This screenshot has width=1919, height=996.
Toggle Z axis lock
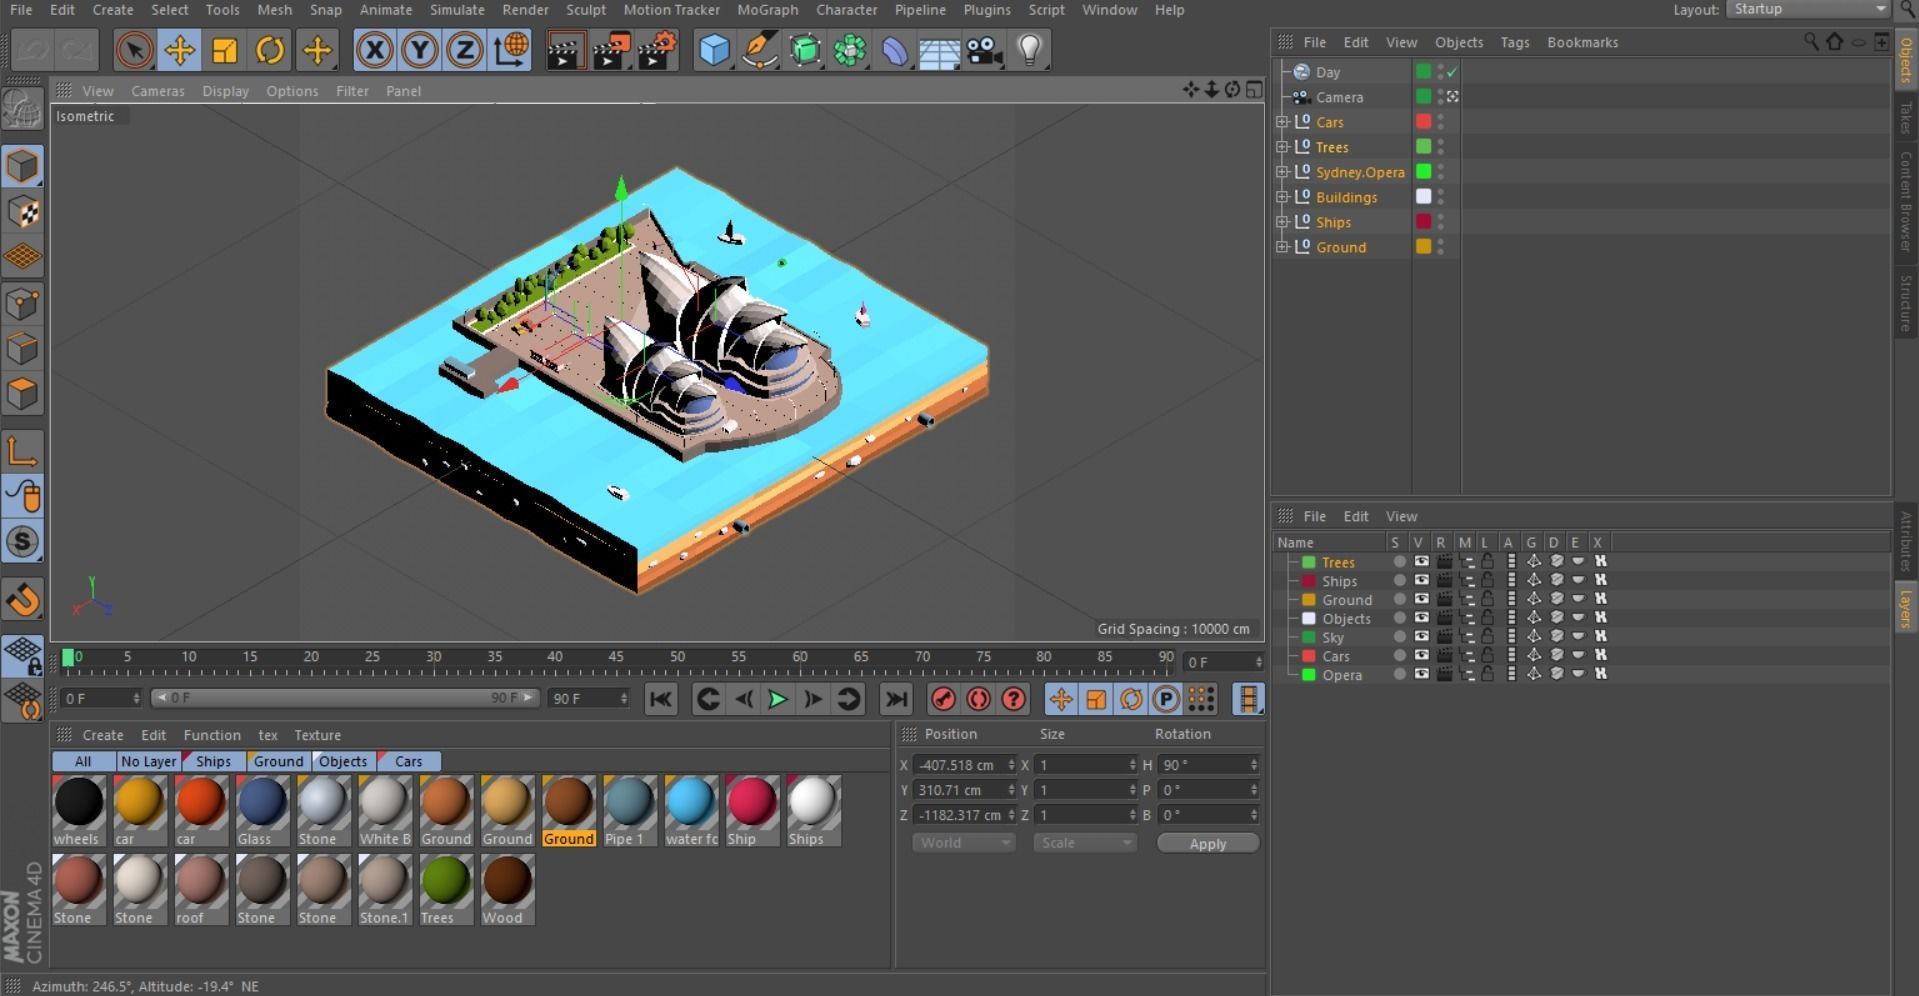[465, 50]
